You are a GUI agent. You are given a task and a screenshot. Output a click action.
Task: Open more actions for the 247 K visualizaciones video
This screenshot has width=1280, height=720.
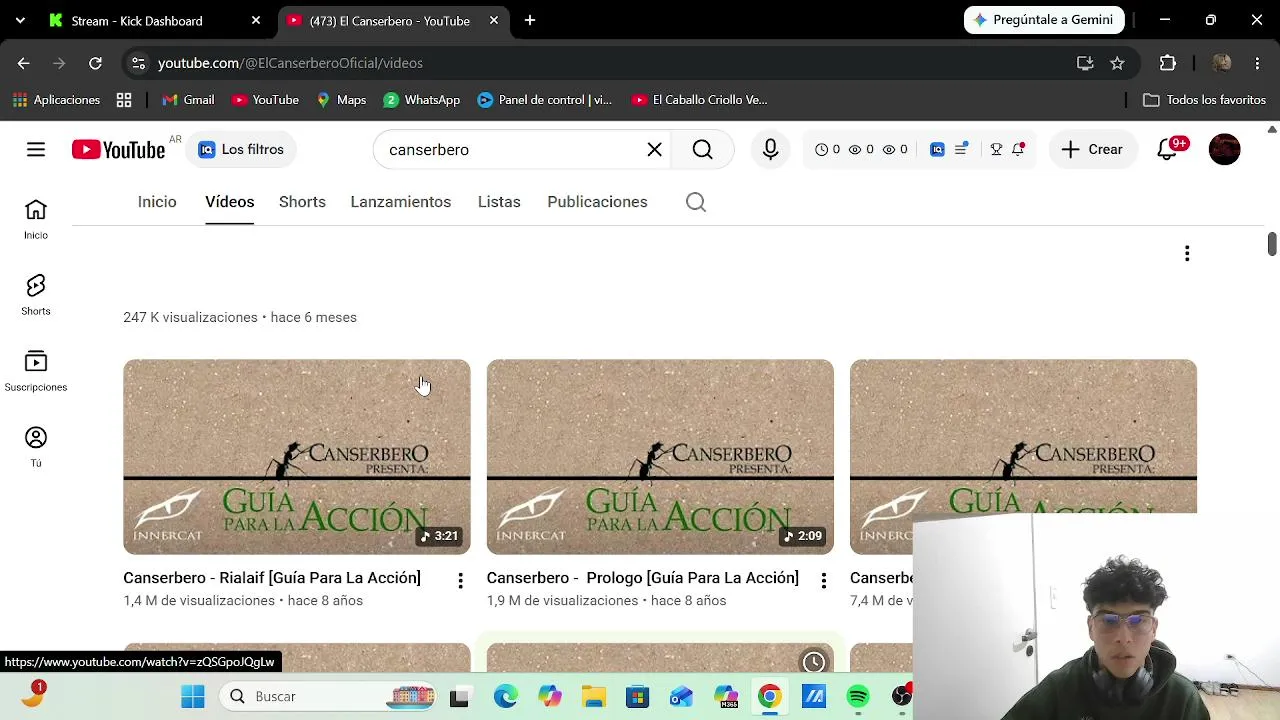tap(1187, 254)
